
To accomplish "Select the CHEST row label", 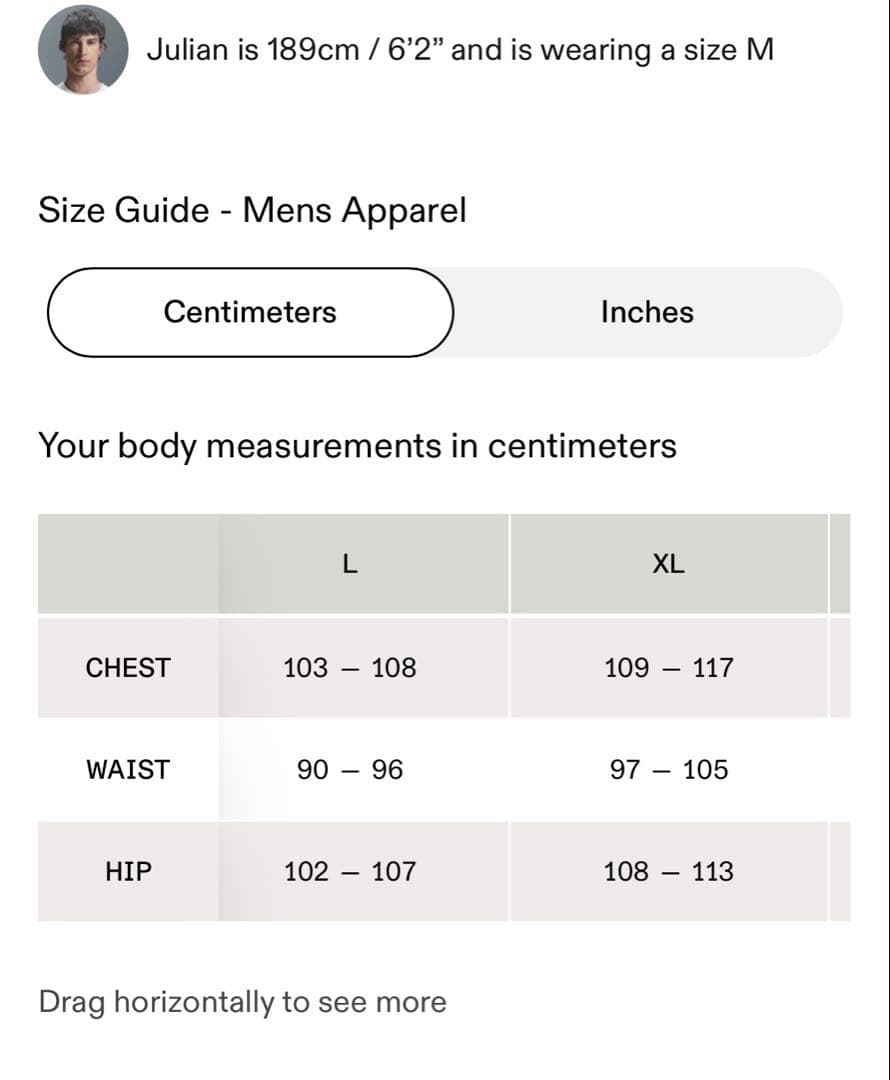I will (x=128, y=668).
